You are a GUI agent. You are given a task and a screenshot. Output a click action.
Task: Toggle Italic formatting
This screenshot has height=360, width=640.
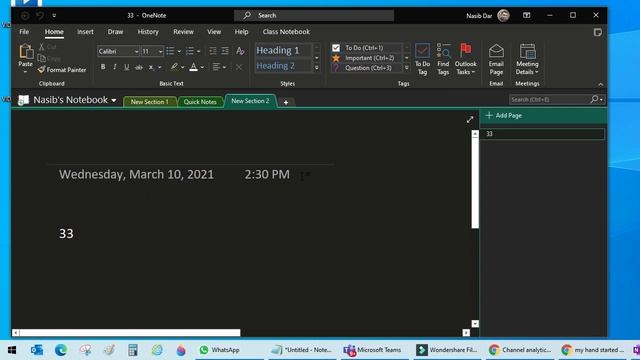click(115, 67)
